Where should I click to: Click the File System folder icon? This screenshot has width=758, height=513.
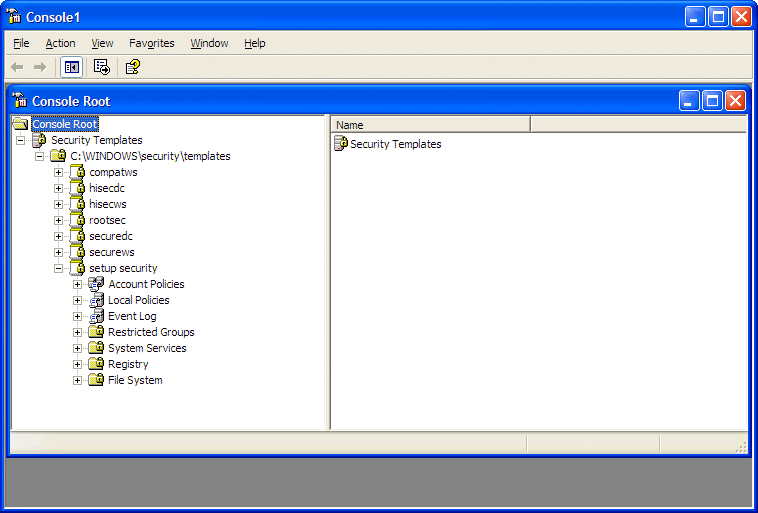pos(96,380)
